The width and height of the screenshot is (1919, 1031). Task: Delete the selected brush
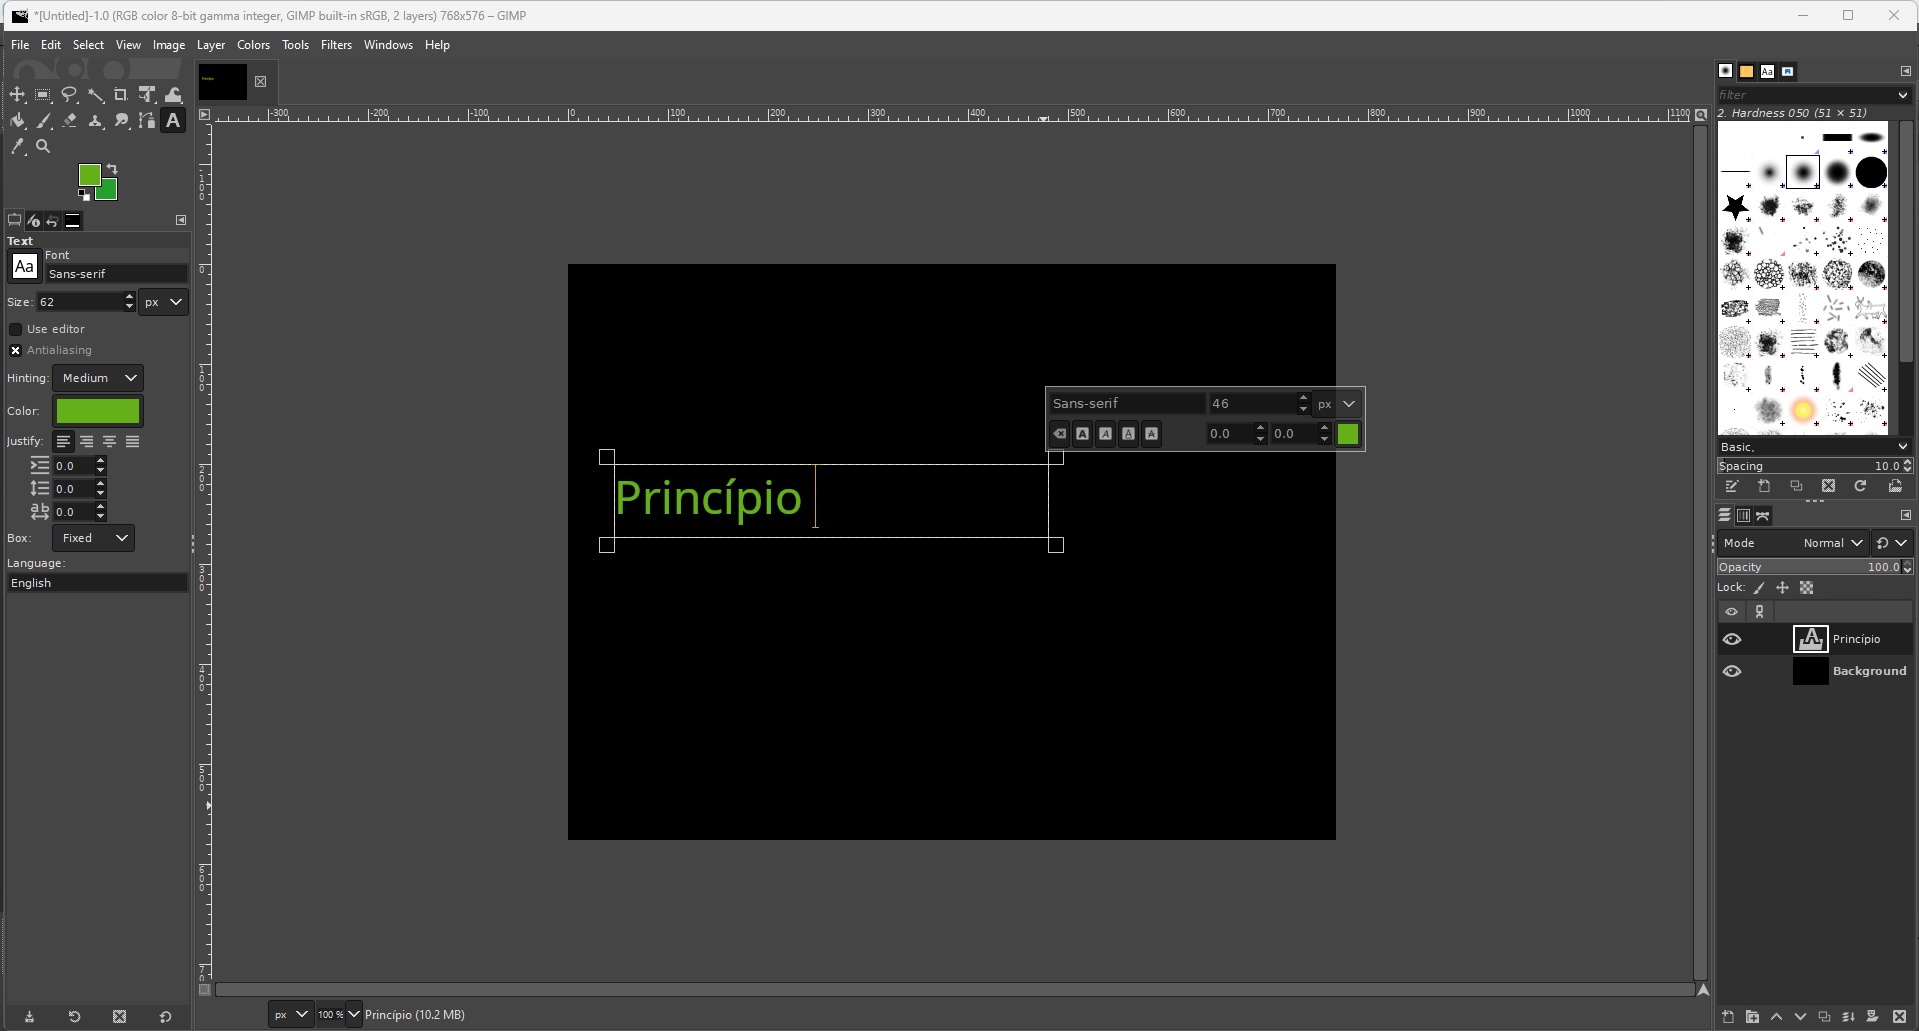click(x=1828, y=486)
